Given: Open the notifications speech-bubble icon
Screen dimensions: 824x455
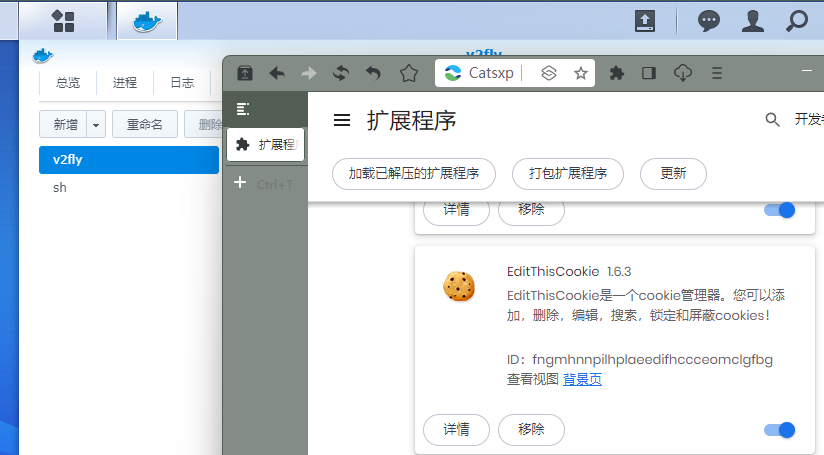Looking at the screenshot, I should tap(708, 21).
